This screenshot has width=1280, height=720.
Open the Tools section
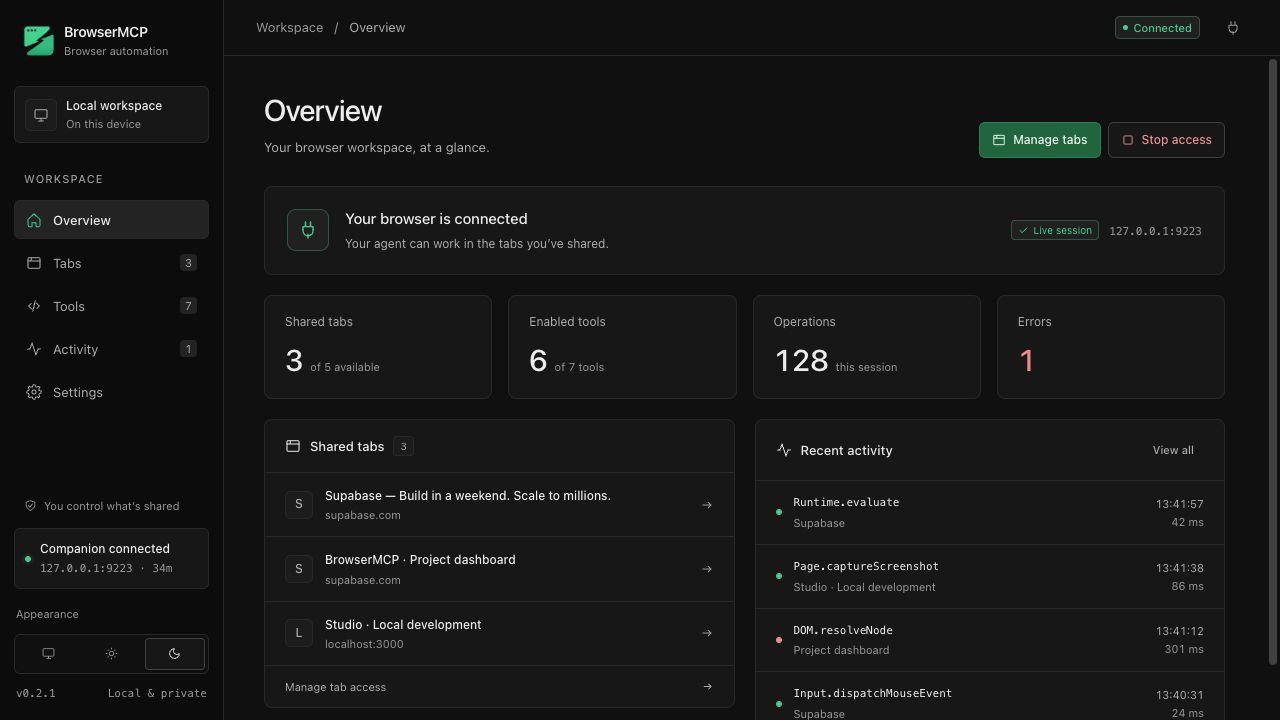tap(111, 306)
